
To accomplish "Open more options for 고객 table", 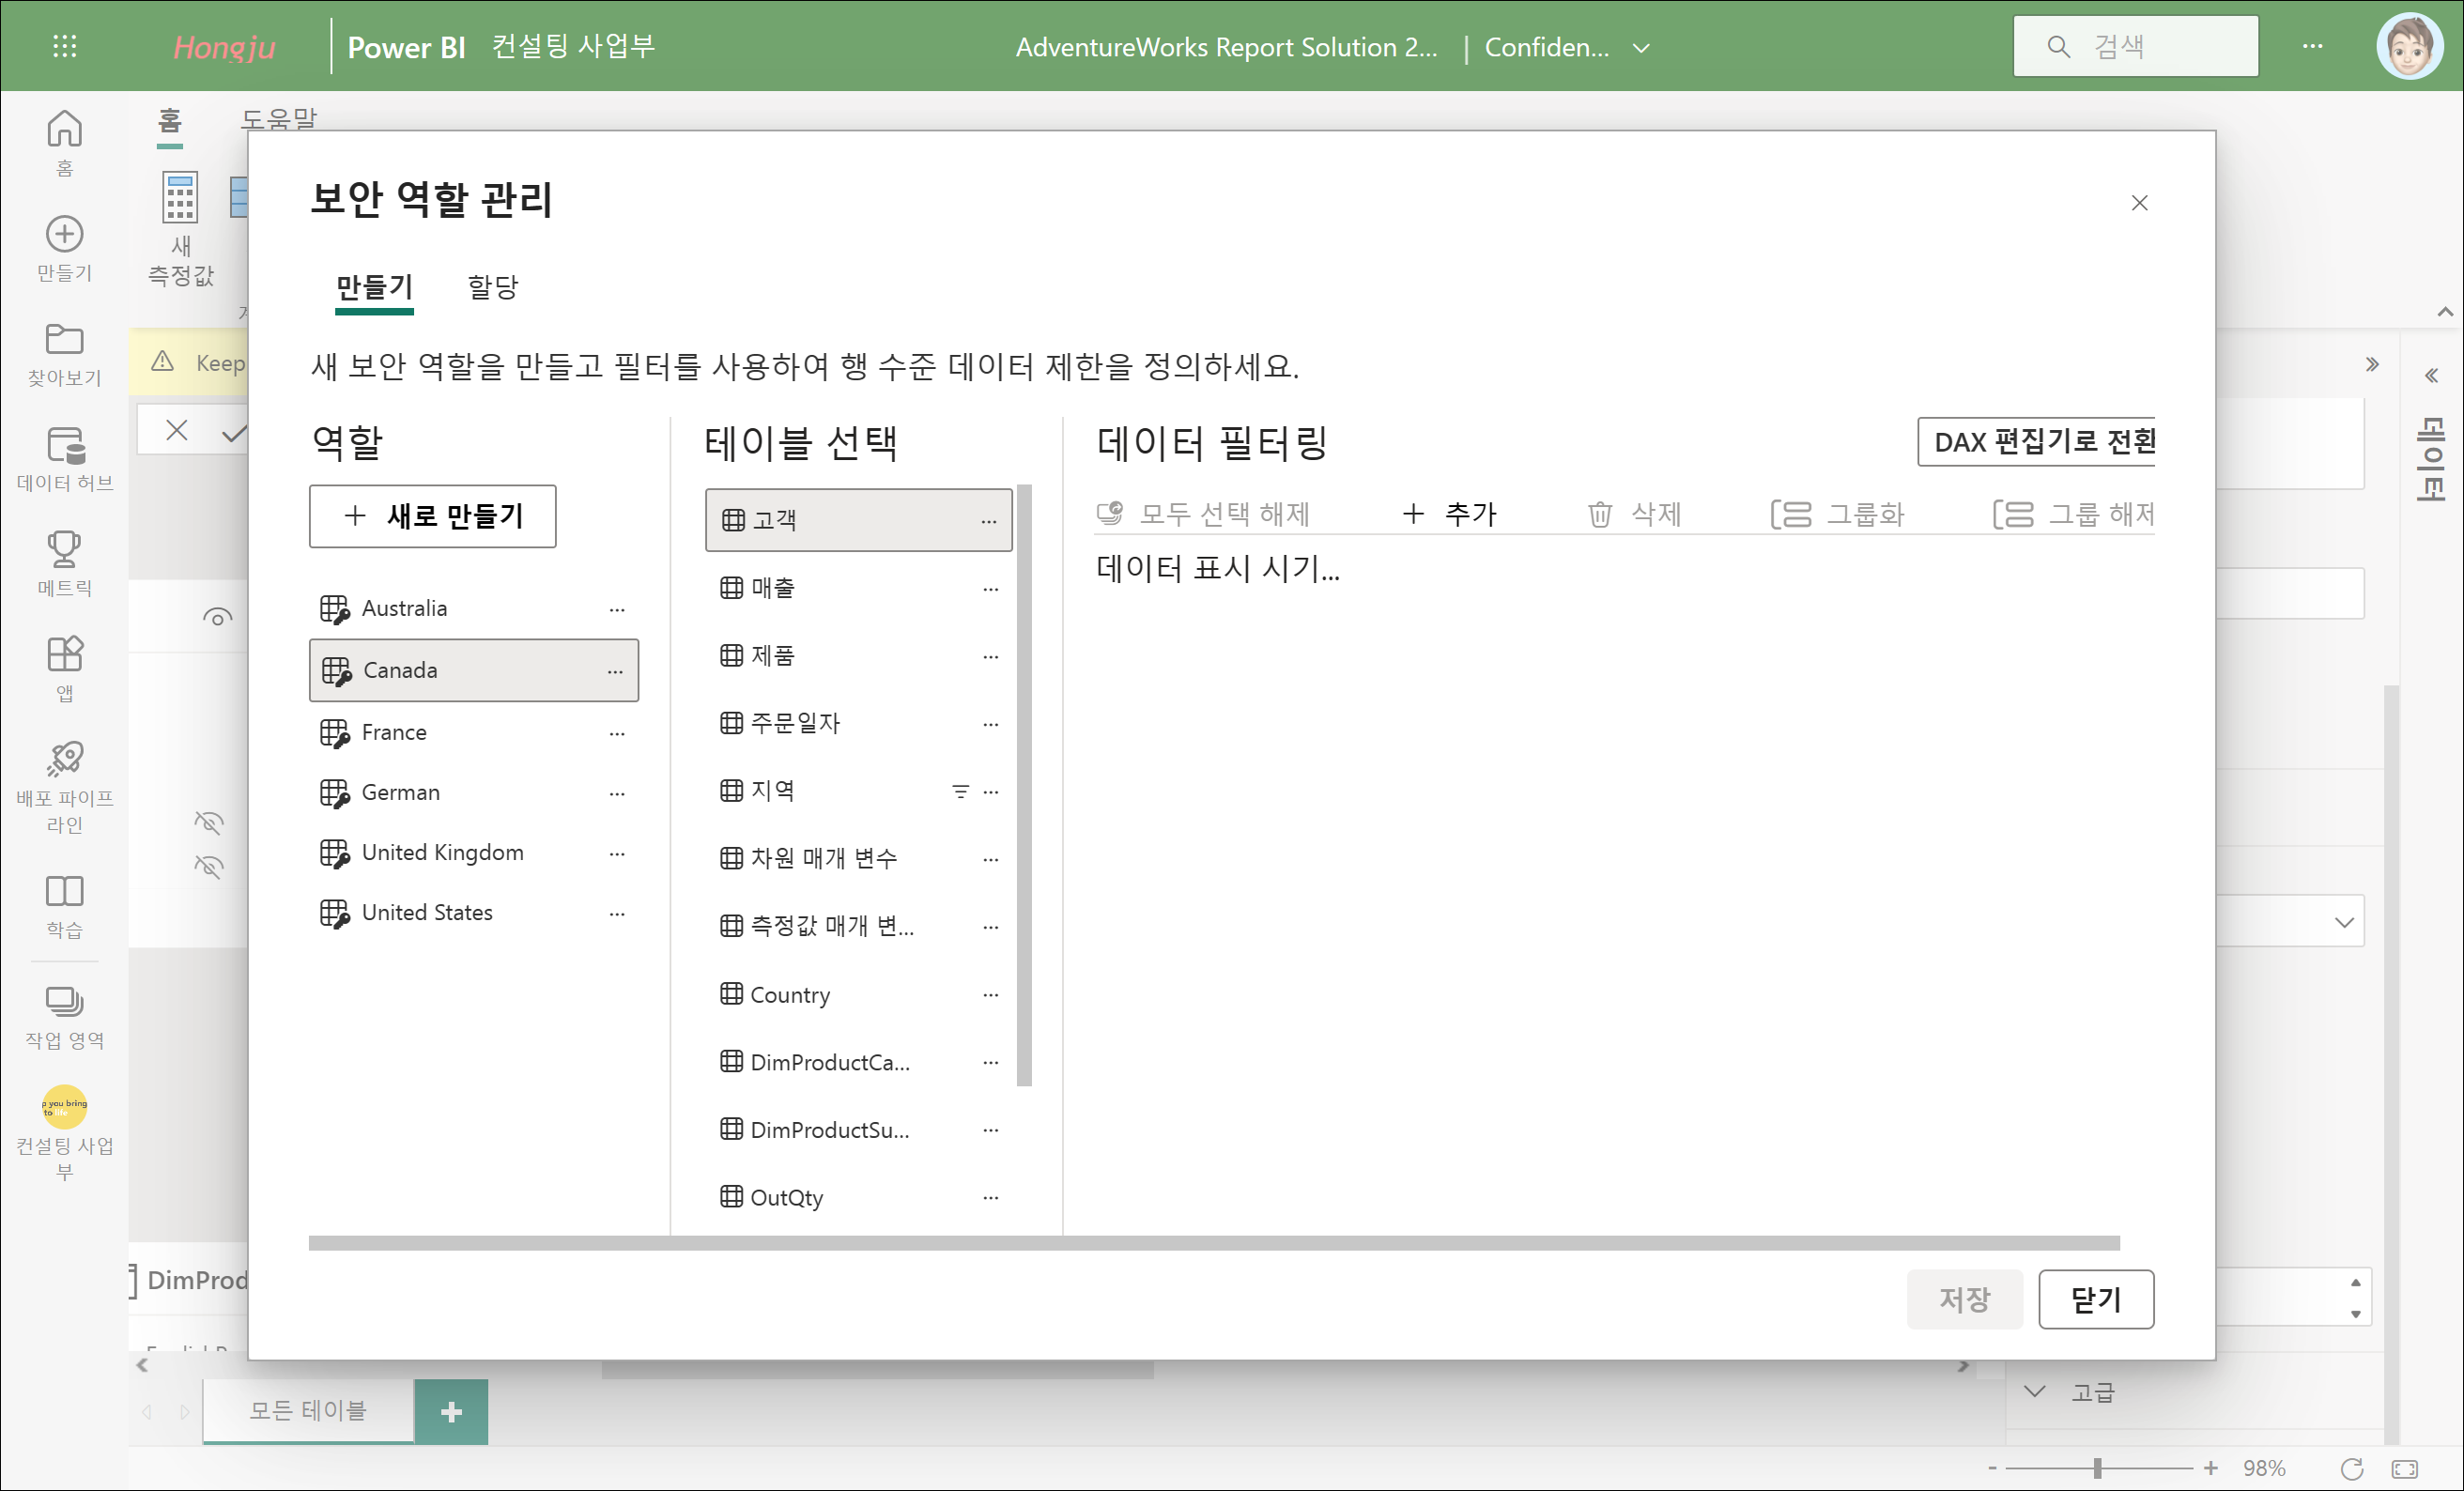I will [x=988, y=521].
